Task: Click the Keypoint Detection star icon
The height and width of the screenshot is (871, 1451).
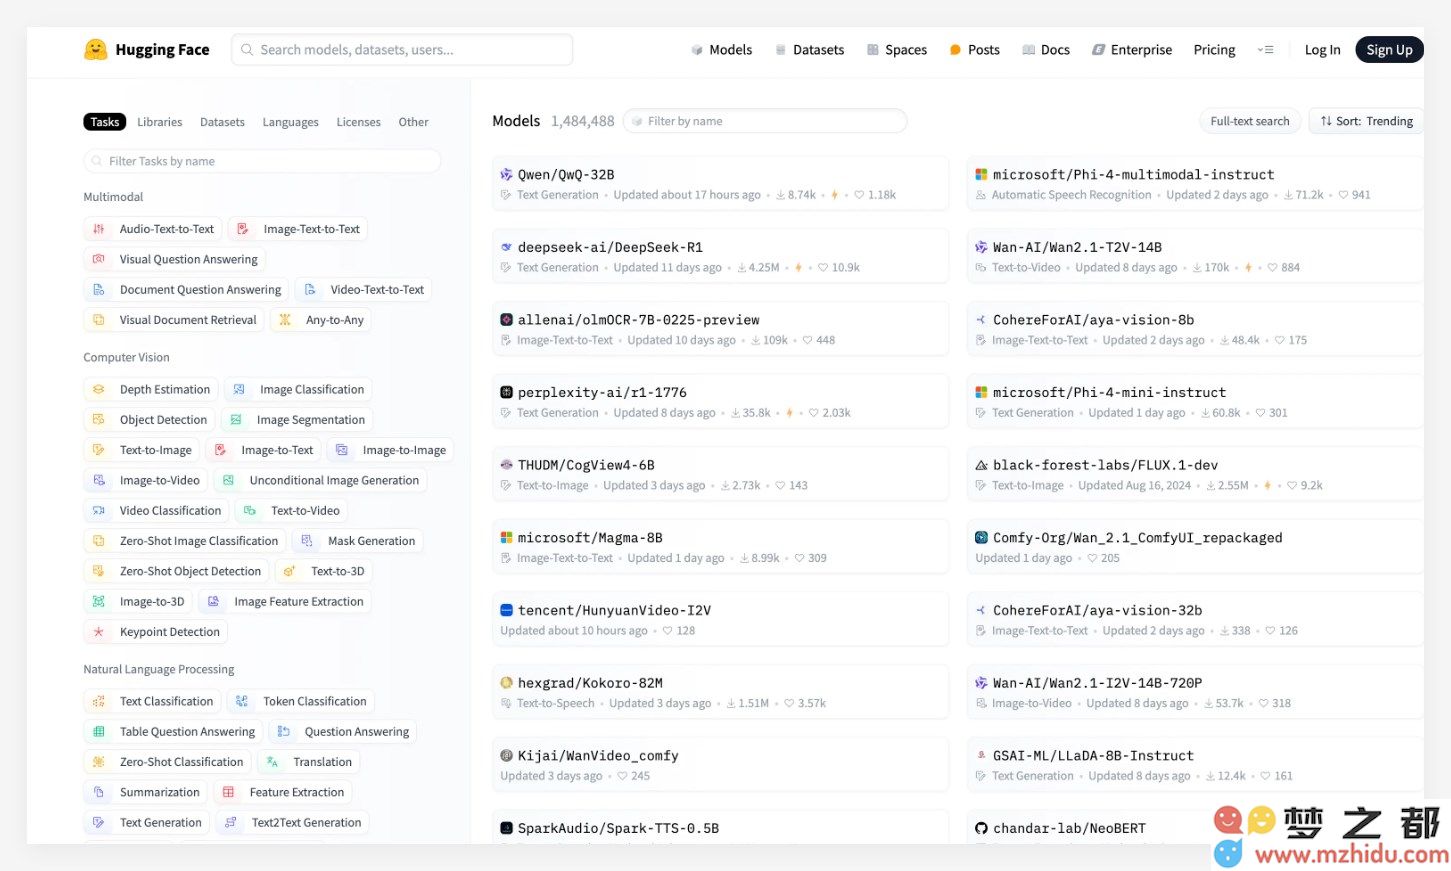Action: [x=98, y=632]
